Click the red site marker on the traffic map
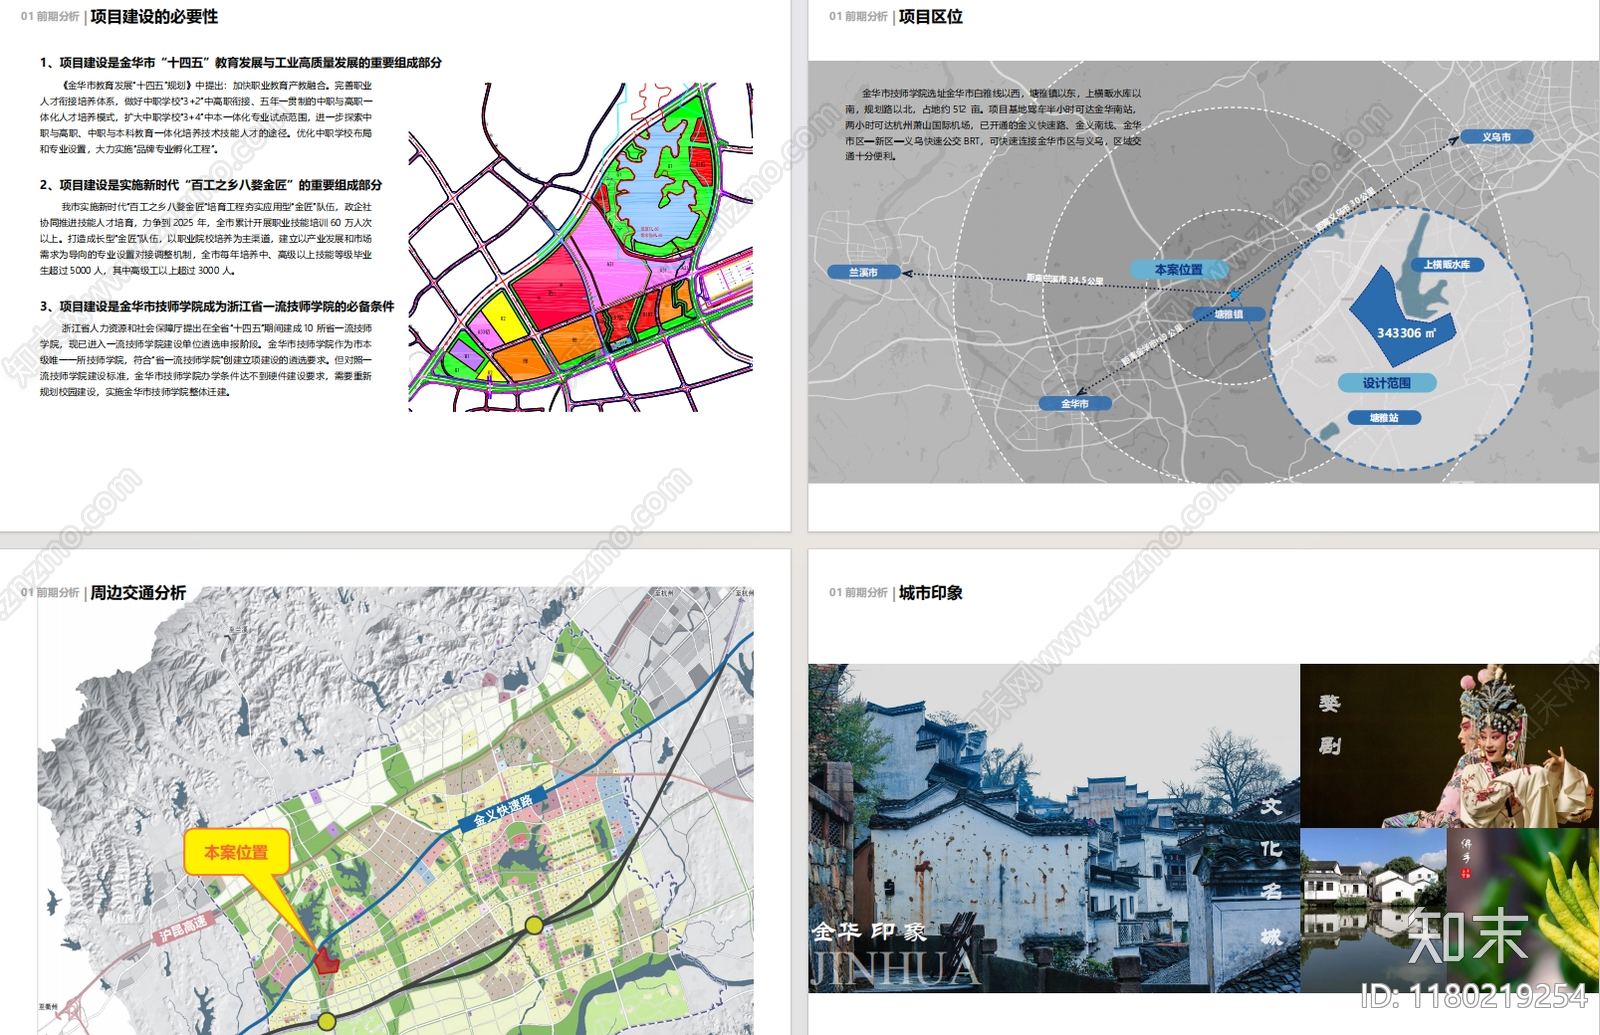1600x1035 pixels. coord(327,962)
